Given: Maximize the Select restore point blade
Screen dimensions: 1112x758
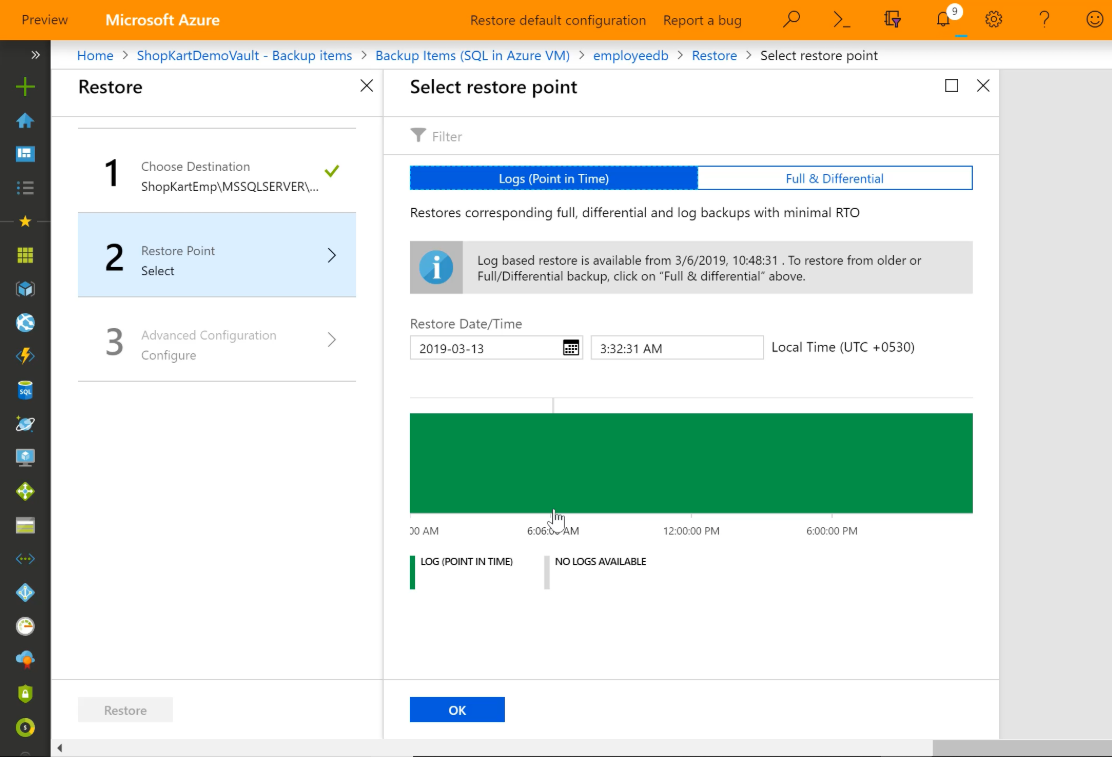Looking at the screenshot, I should [952, 86].
